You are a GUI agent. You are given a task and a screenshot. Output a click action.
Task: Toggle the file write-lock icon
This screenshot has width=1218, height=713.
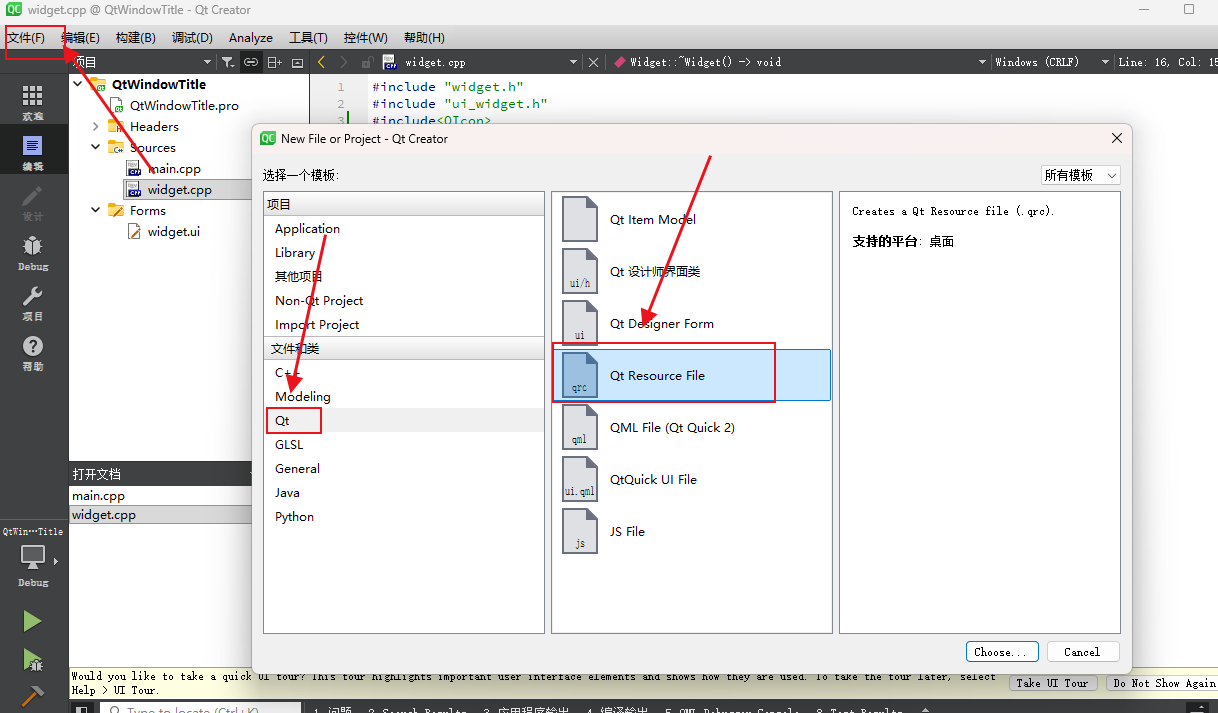pos(366,62)
